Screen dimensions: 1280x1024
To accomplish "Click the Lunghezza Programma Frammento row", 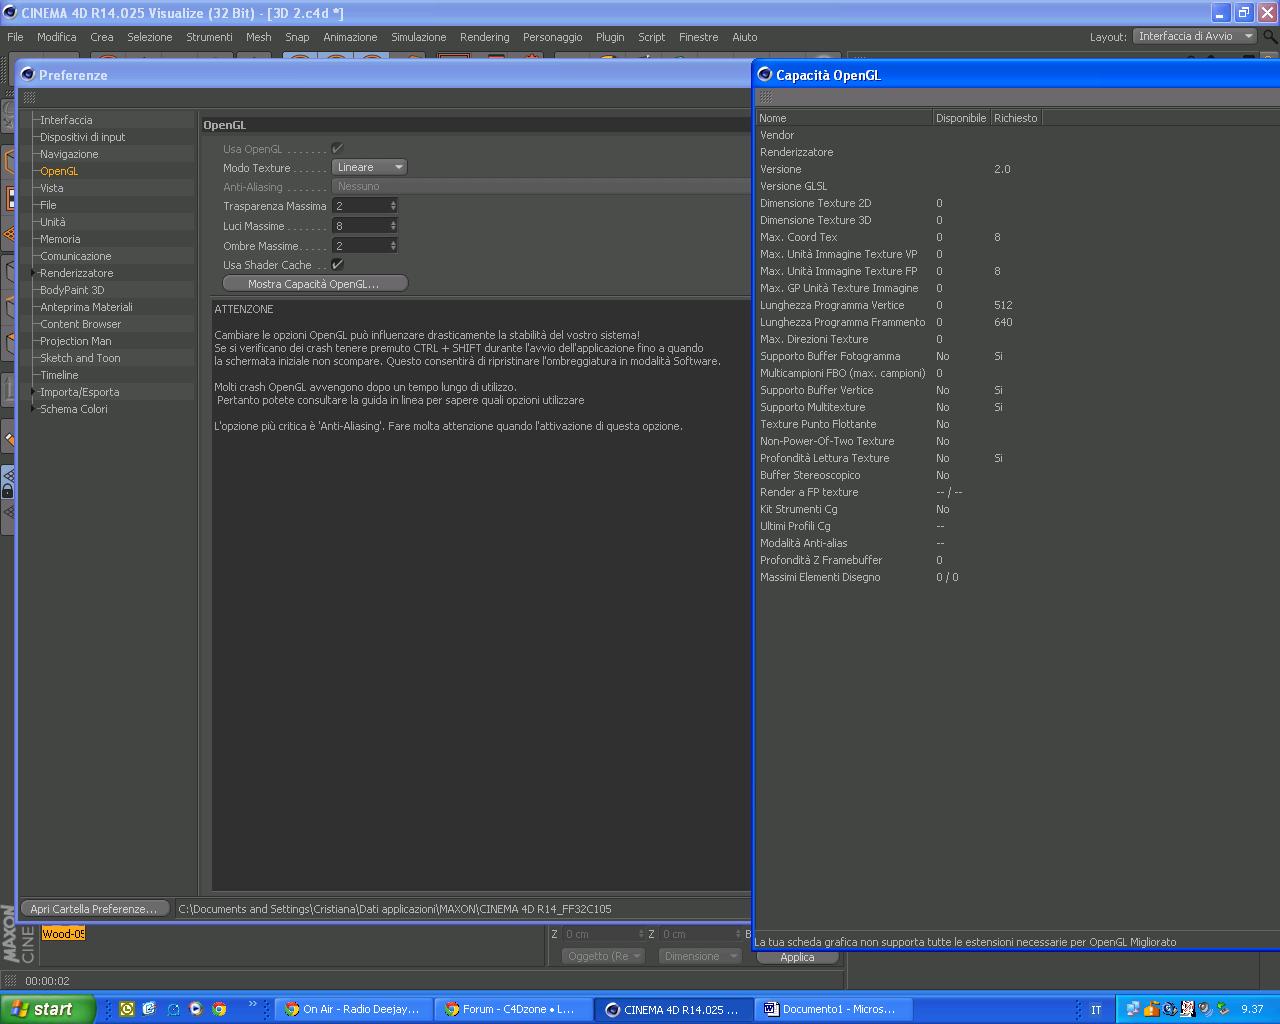I will [1017, 322].
